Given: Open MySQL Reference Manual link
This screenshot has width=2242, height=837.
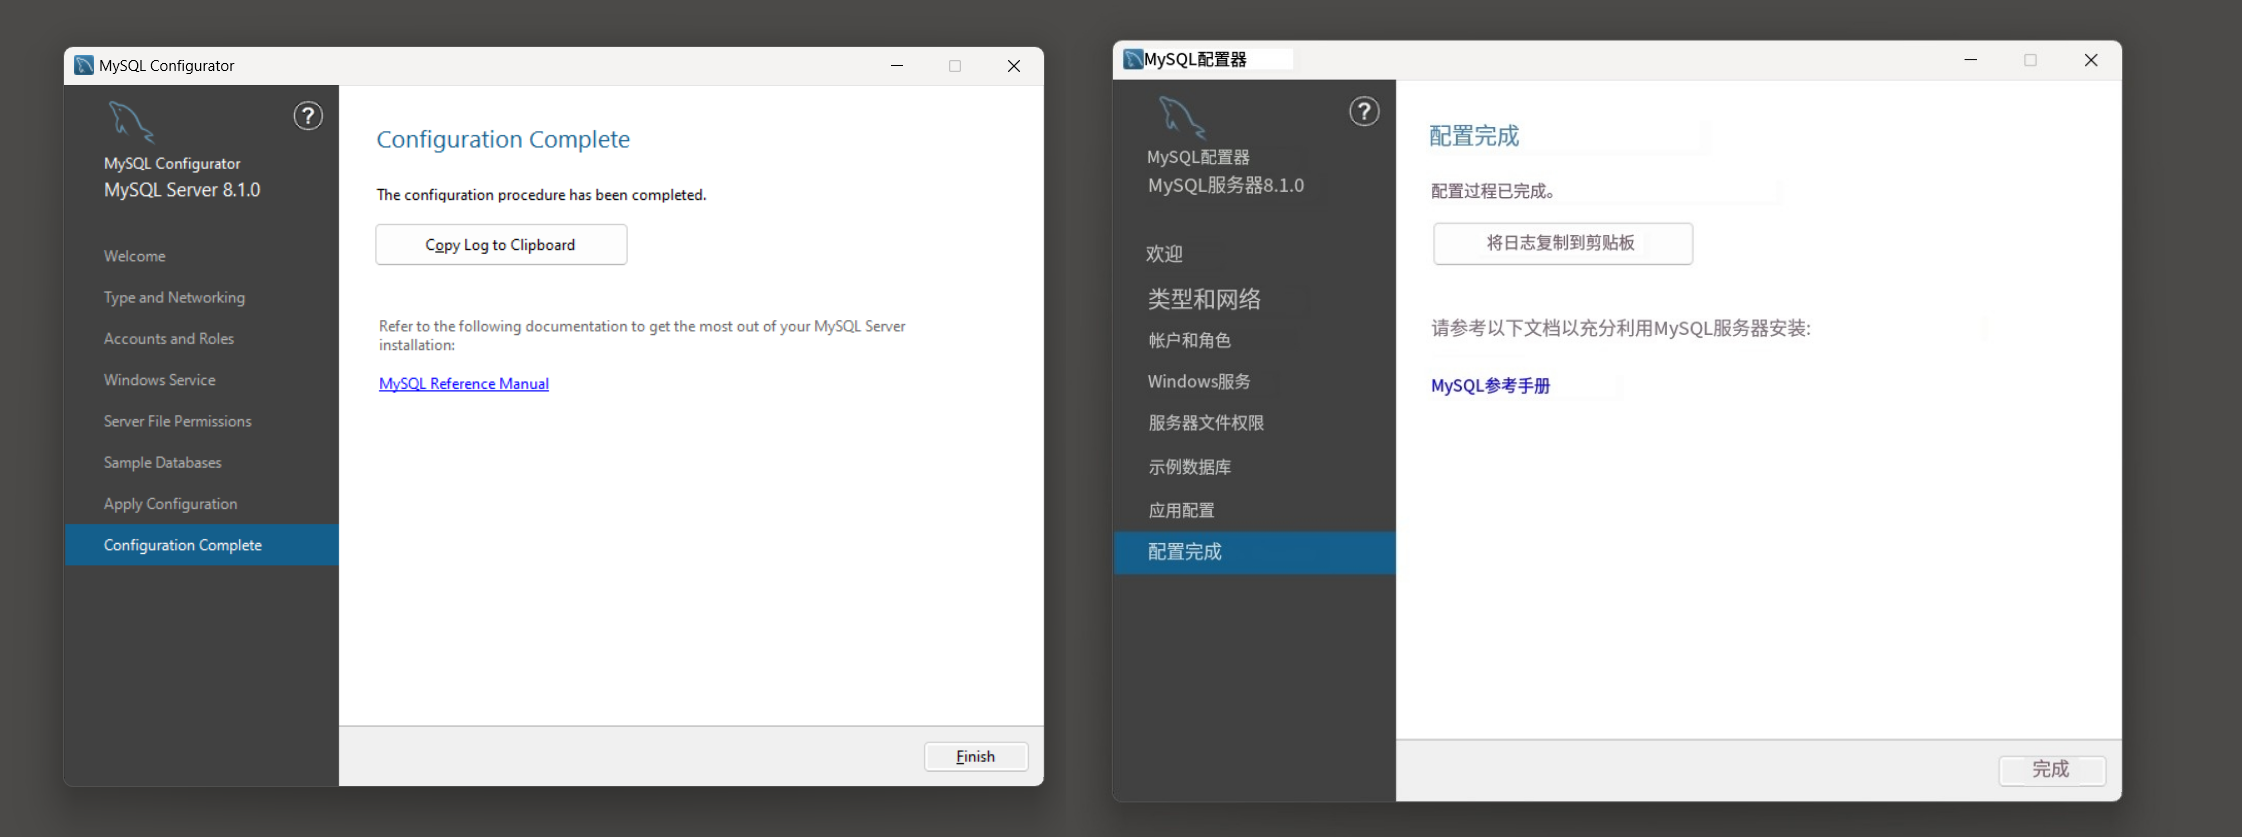Looking at the screenshot, I should click(x=464, y=384).
